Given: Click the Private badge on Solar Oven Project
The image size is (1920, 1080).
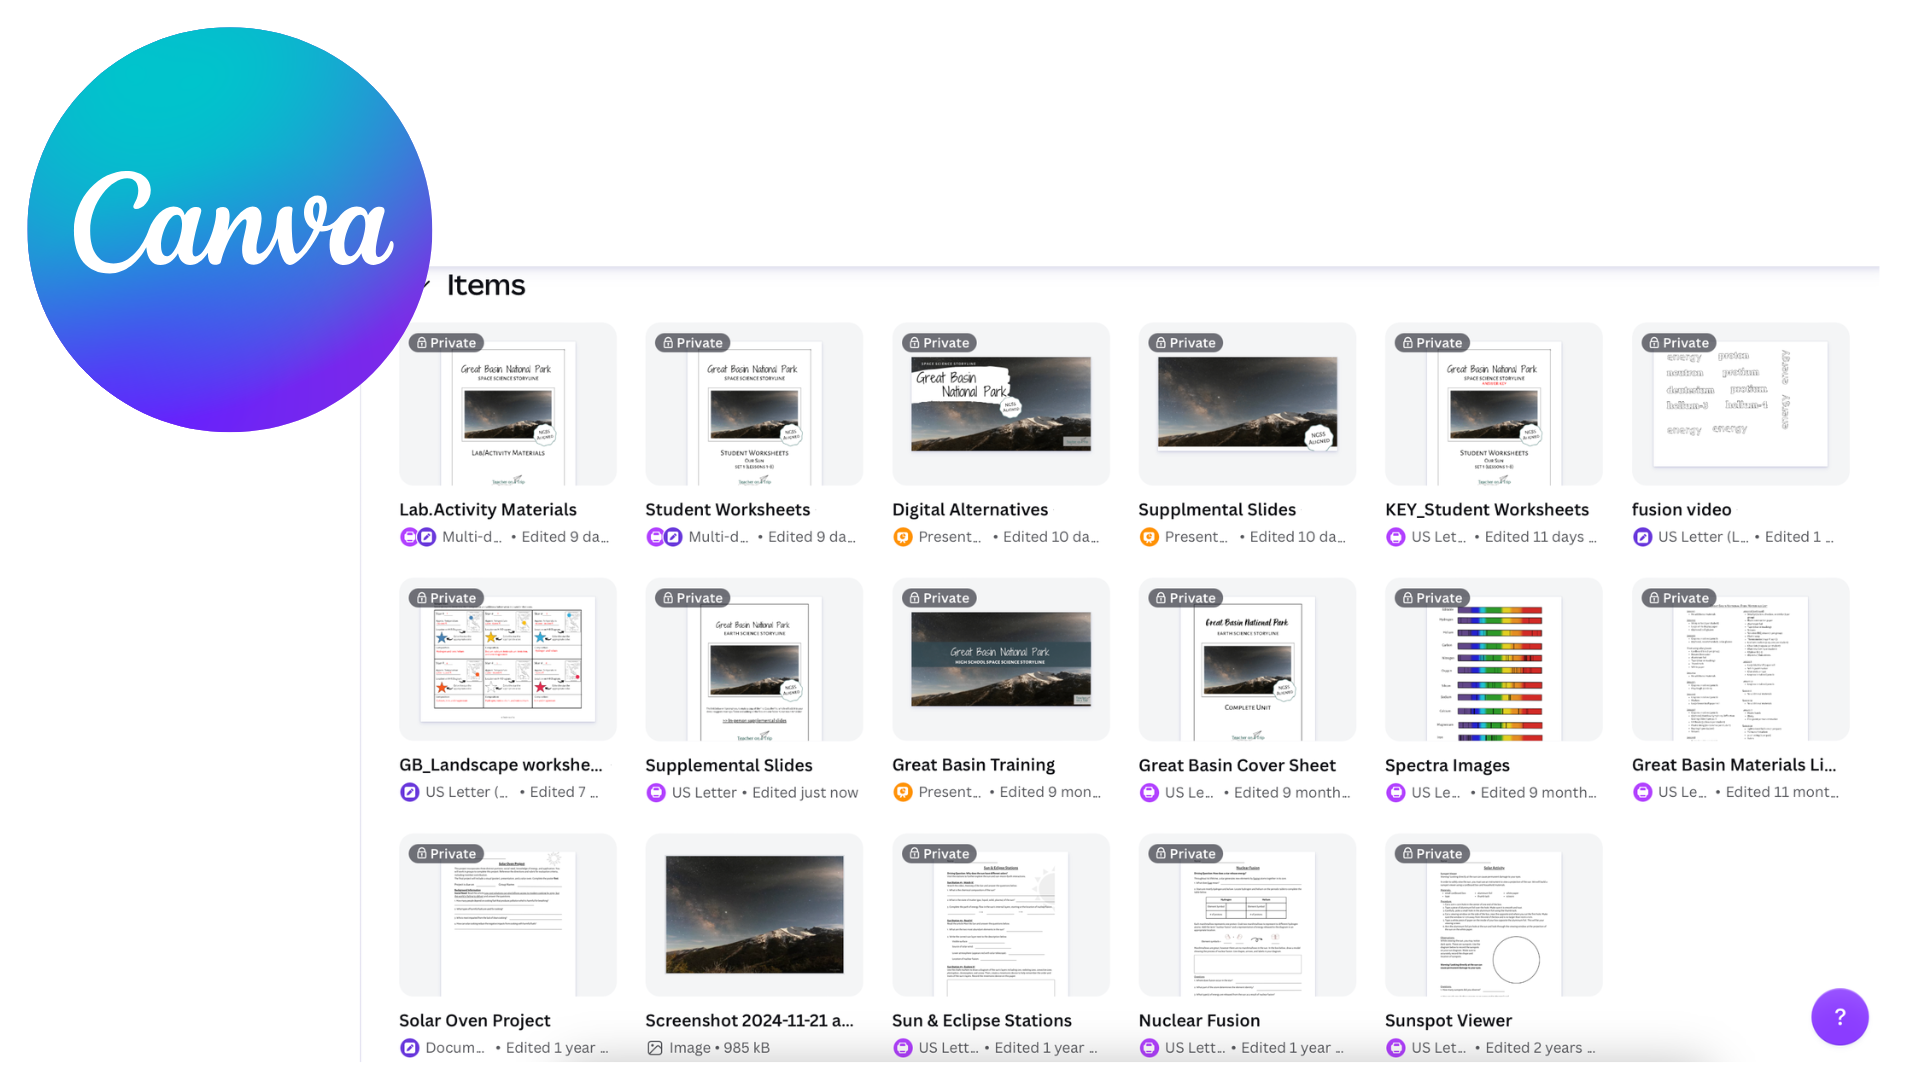Looking at the screenshot, I should (446, 854).
